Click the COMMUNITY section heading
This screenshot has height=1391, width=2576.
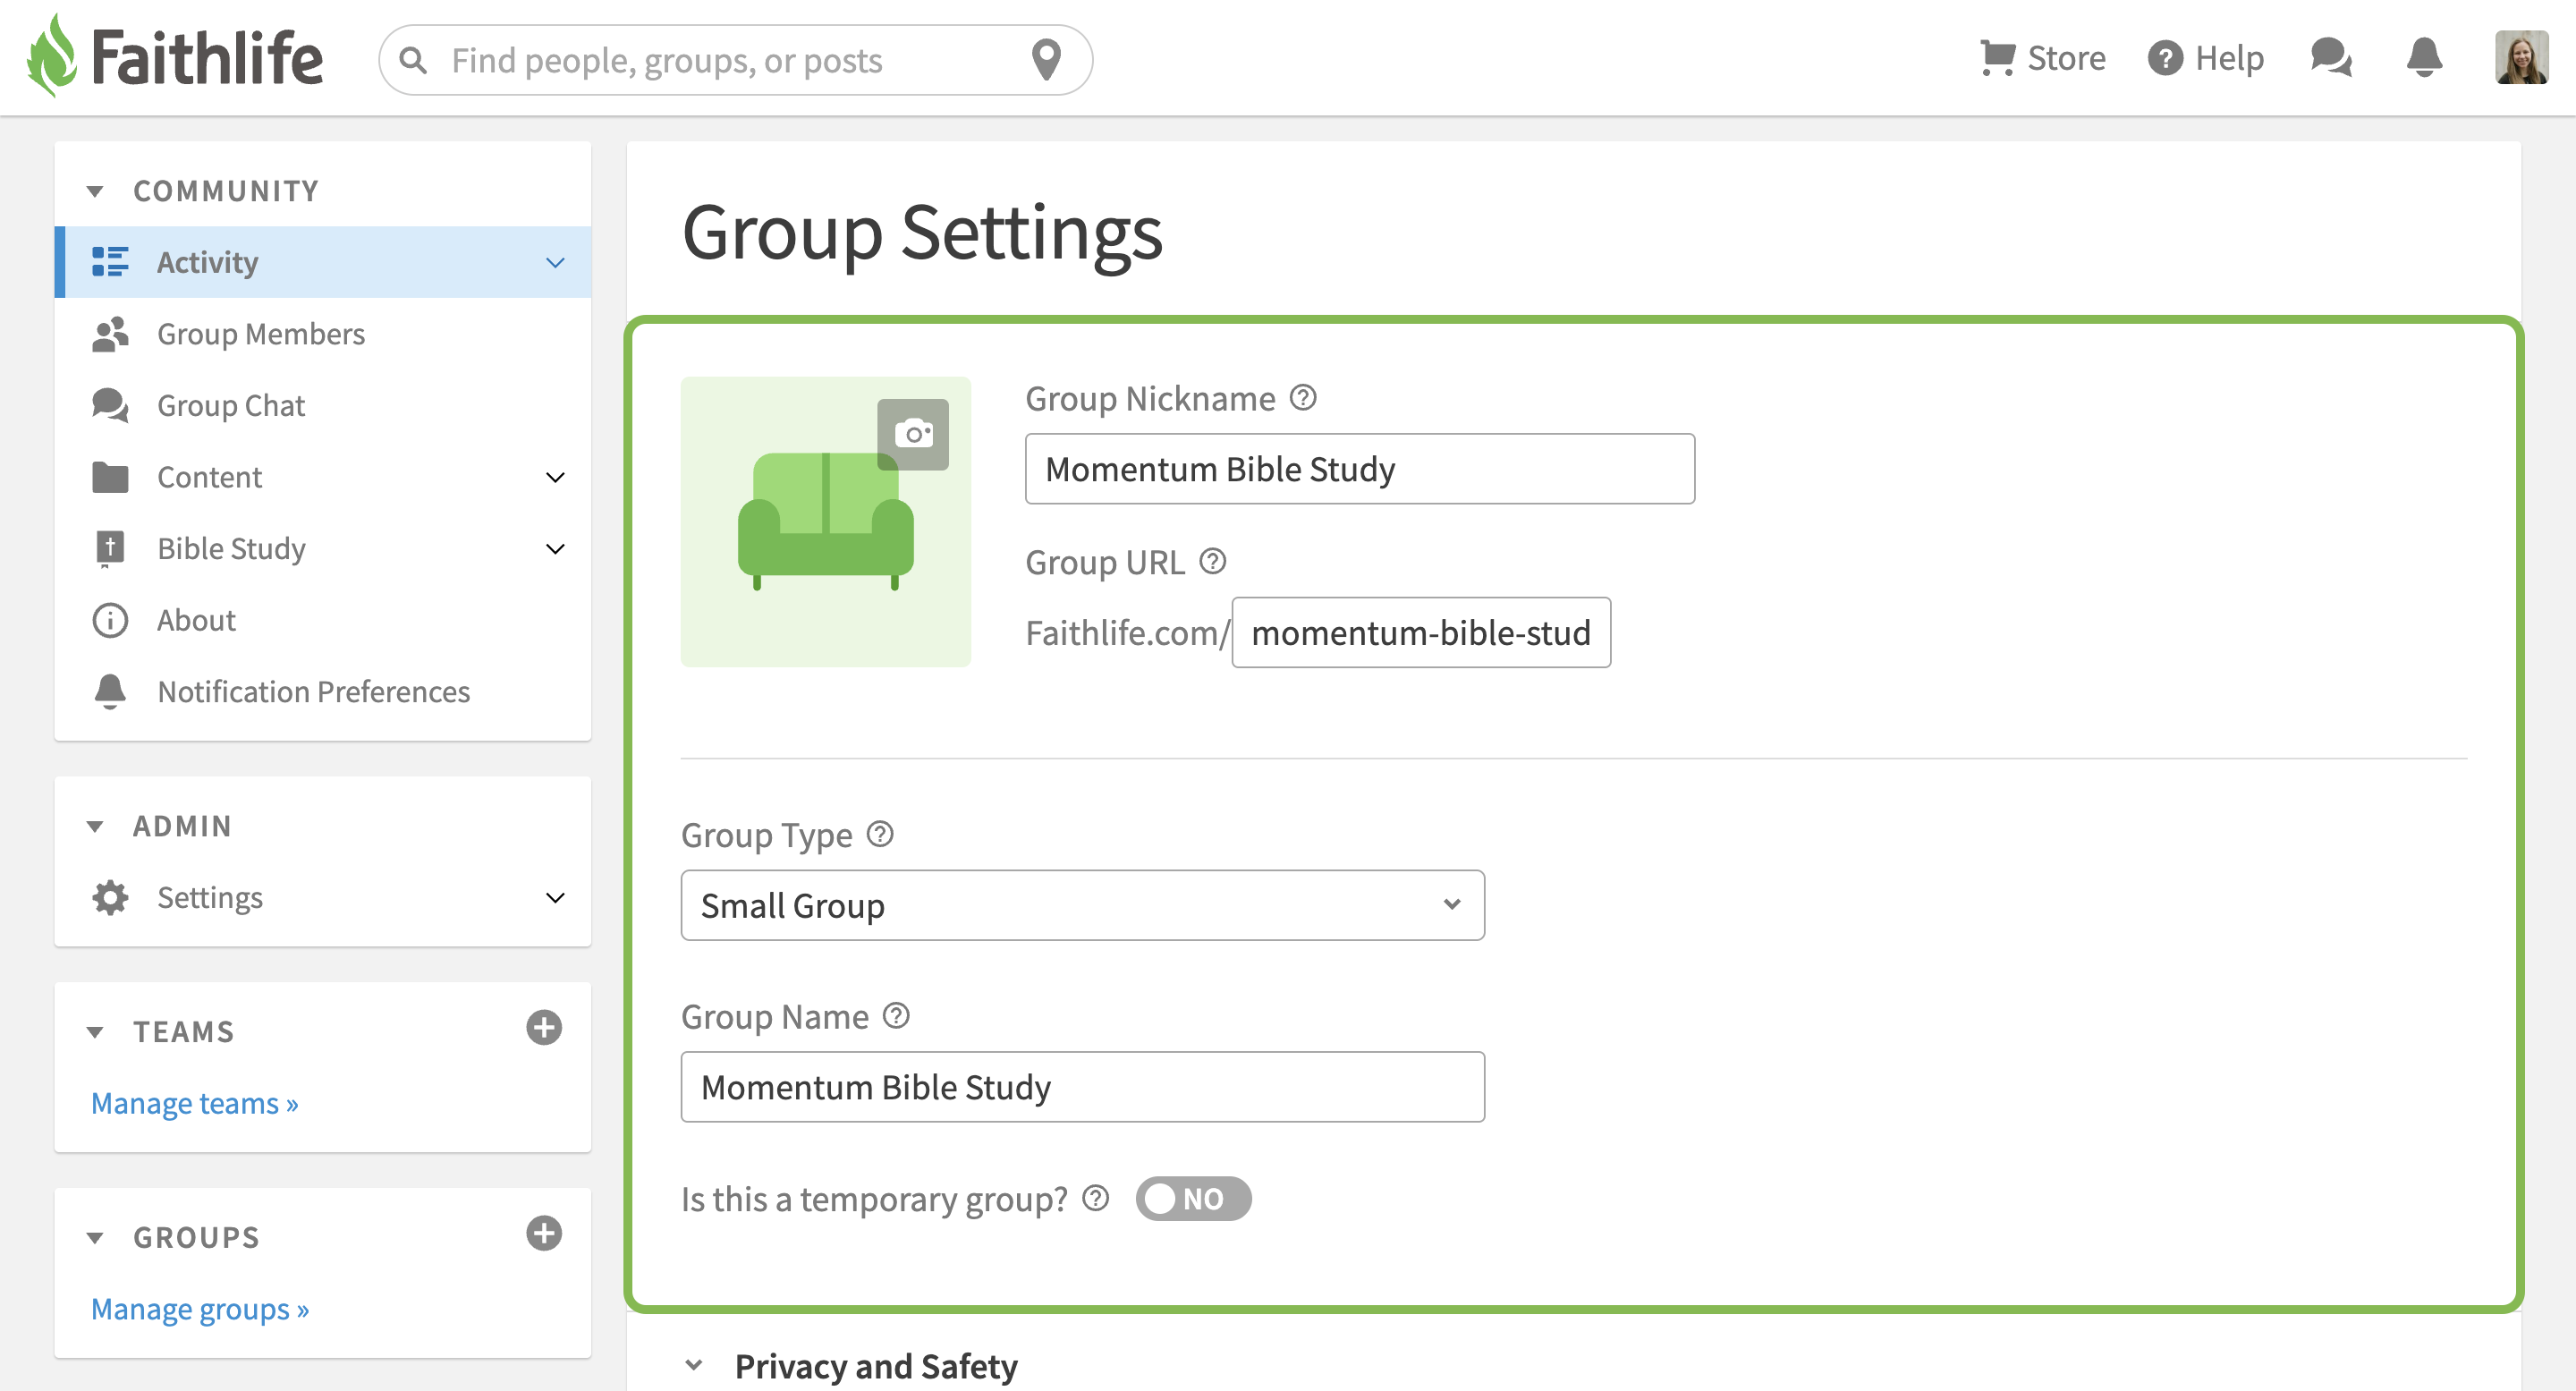coord(226,191)
